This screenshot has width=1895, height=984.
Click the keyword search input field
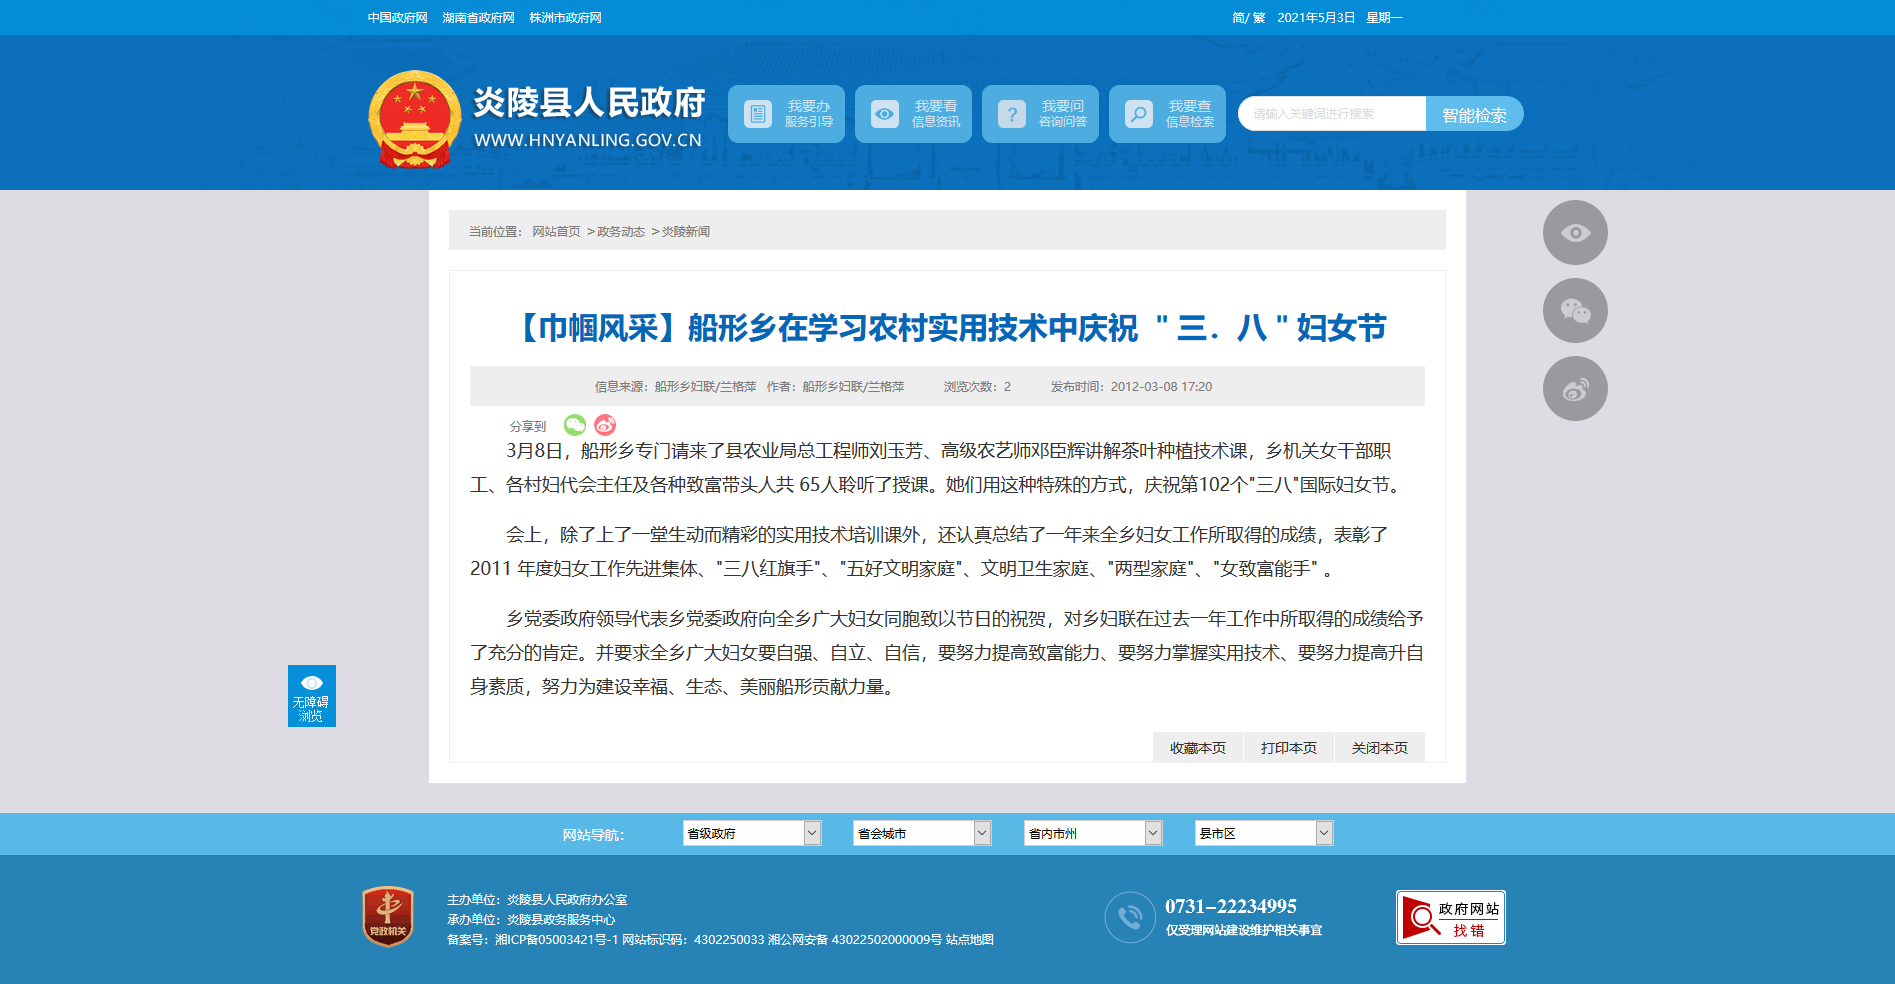point(1332,114)
